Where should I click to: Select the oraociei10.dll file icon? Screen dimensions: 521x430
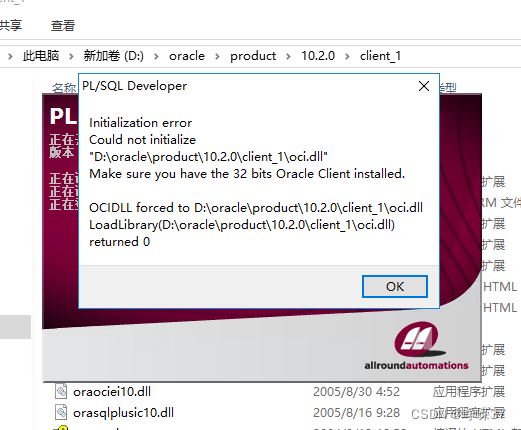click(61, 391)
